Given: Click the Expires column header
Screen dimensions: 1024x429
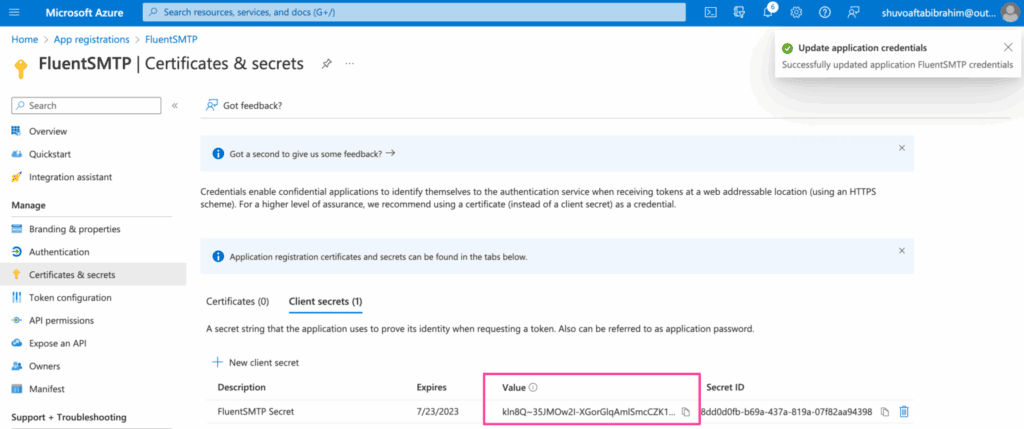Looking at the screenshot, I should 432,387.
